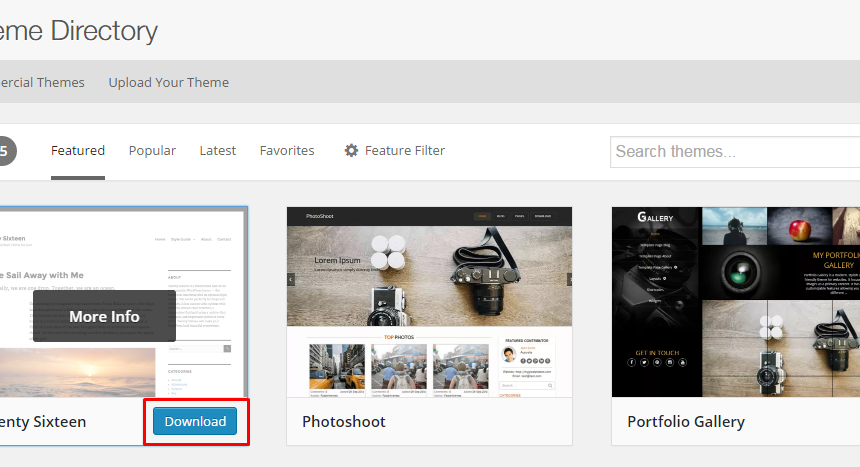Click the Photoshoot theme title
The image size is (860, 467).
(x=344, y=421)
